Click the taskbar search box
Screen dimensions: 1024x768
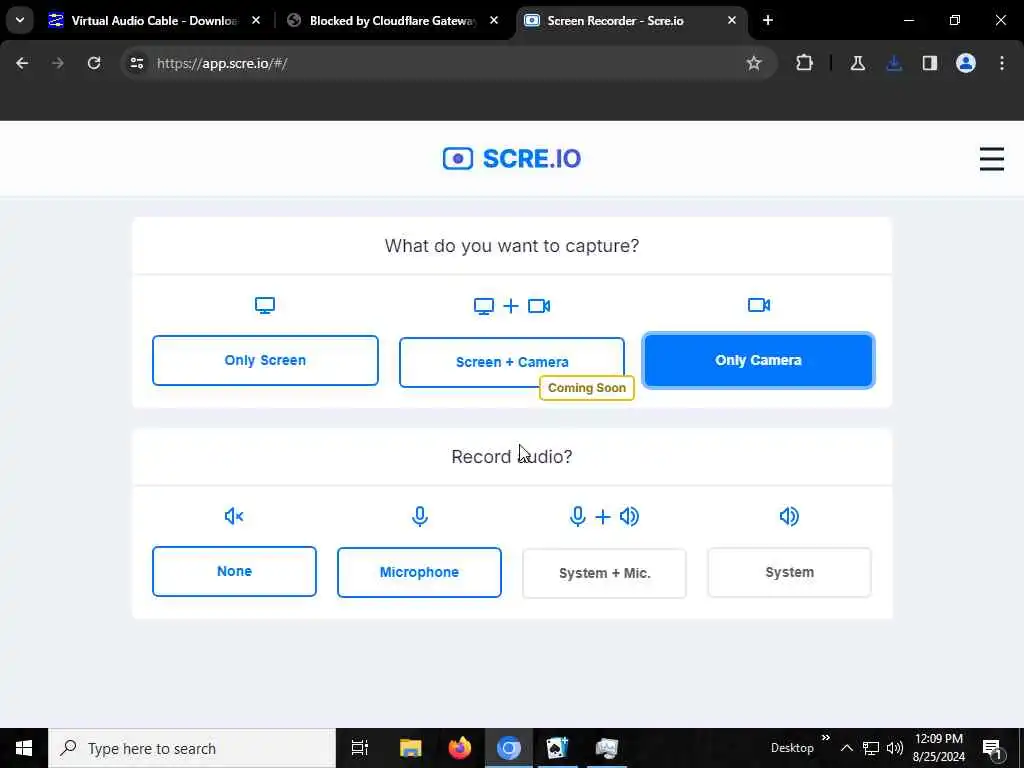pos(192,748)
